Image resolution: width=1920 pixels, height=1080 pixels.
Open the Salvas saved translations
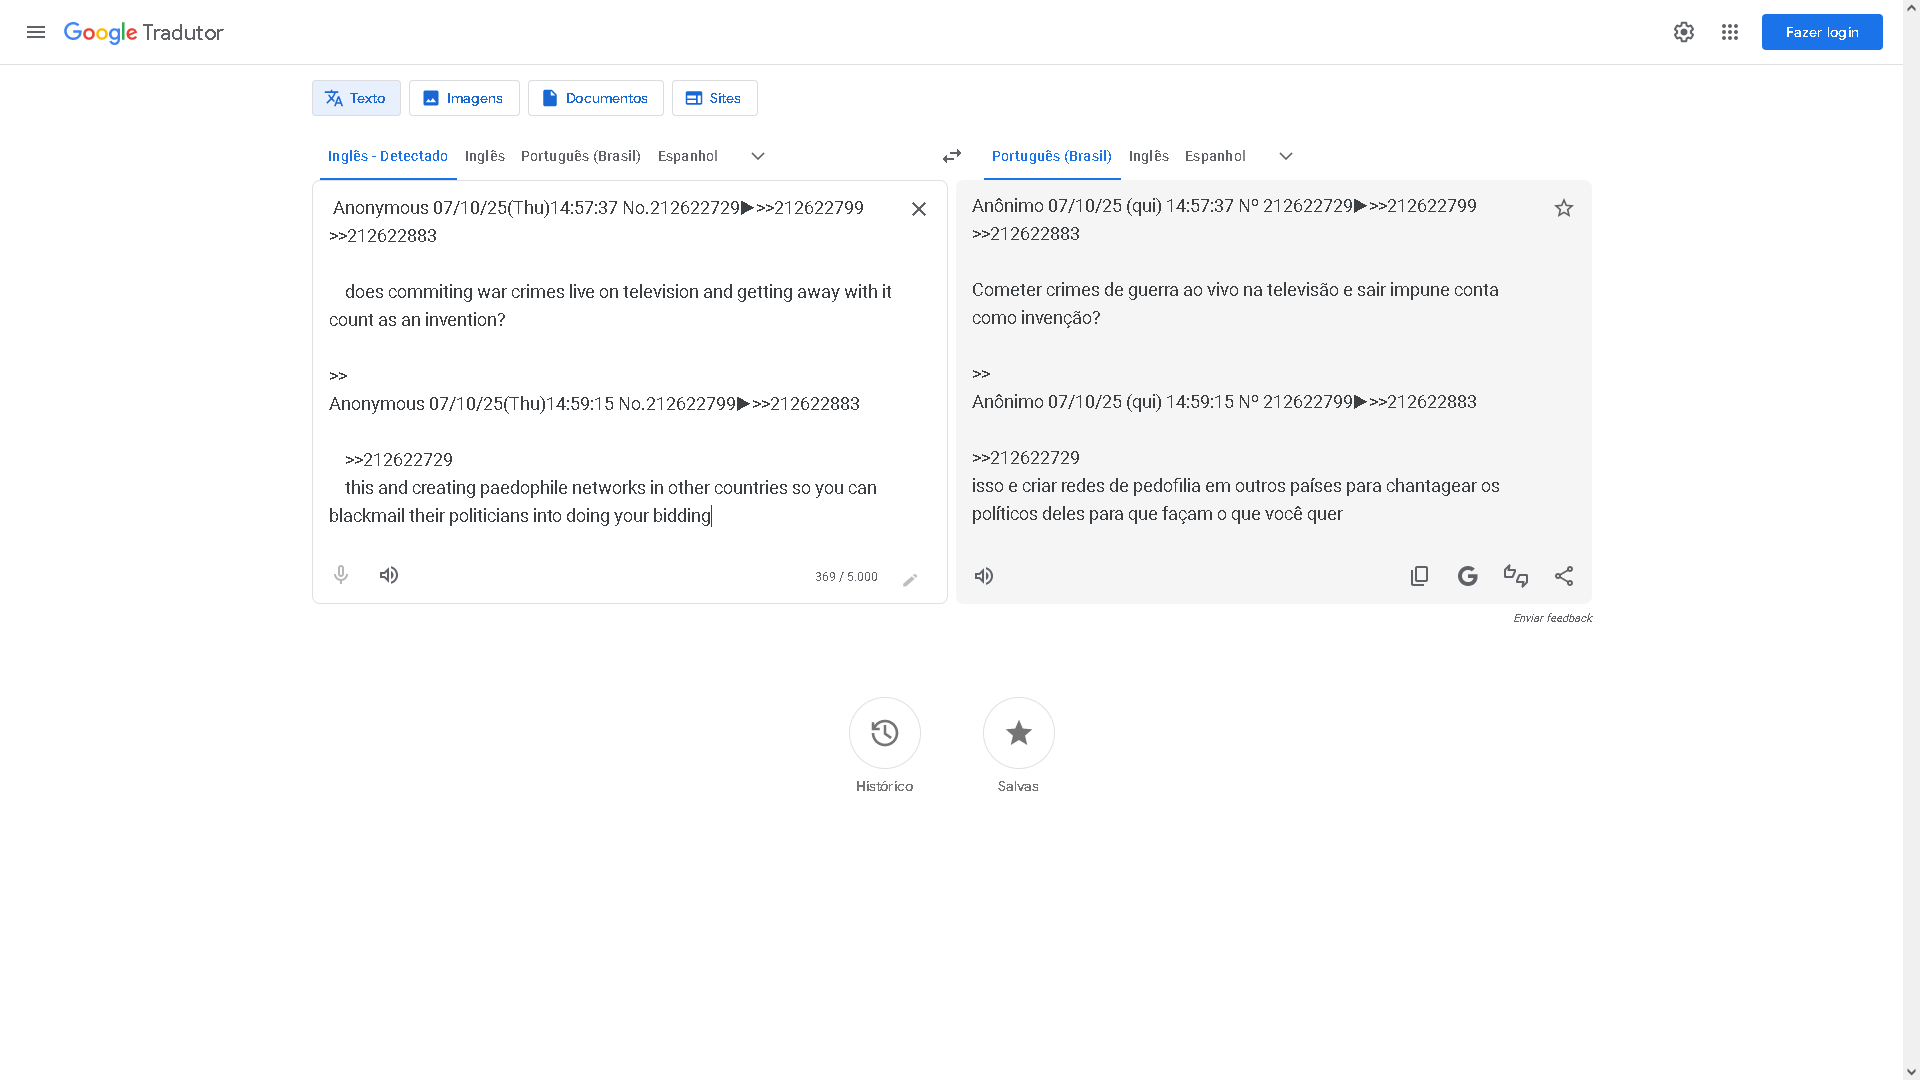coord(1019,733)
